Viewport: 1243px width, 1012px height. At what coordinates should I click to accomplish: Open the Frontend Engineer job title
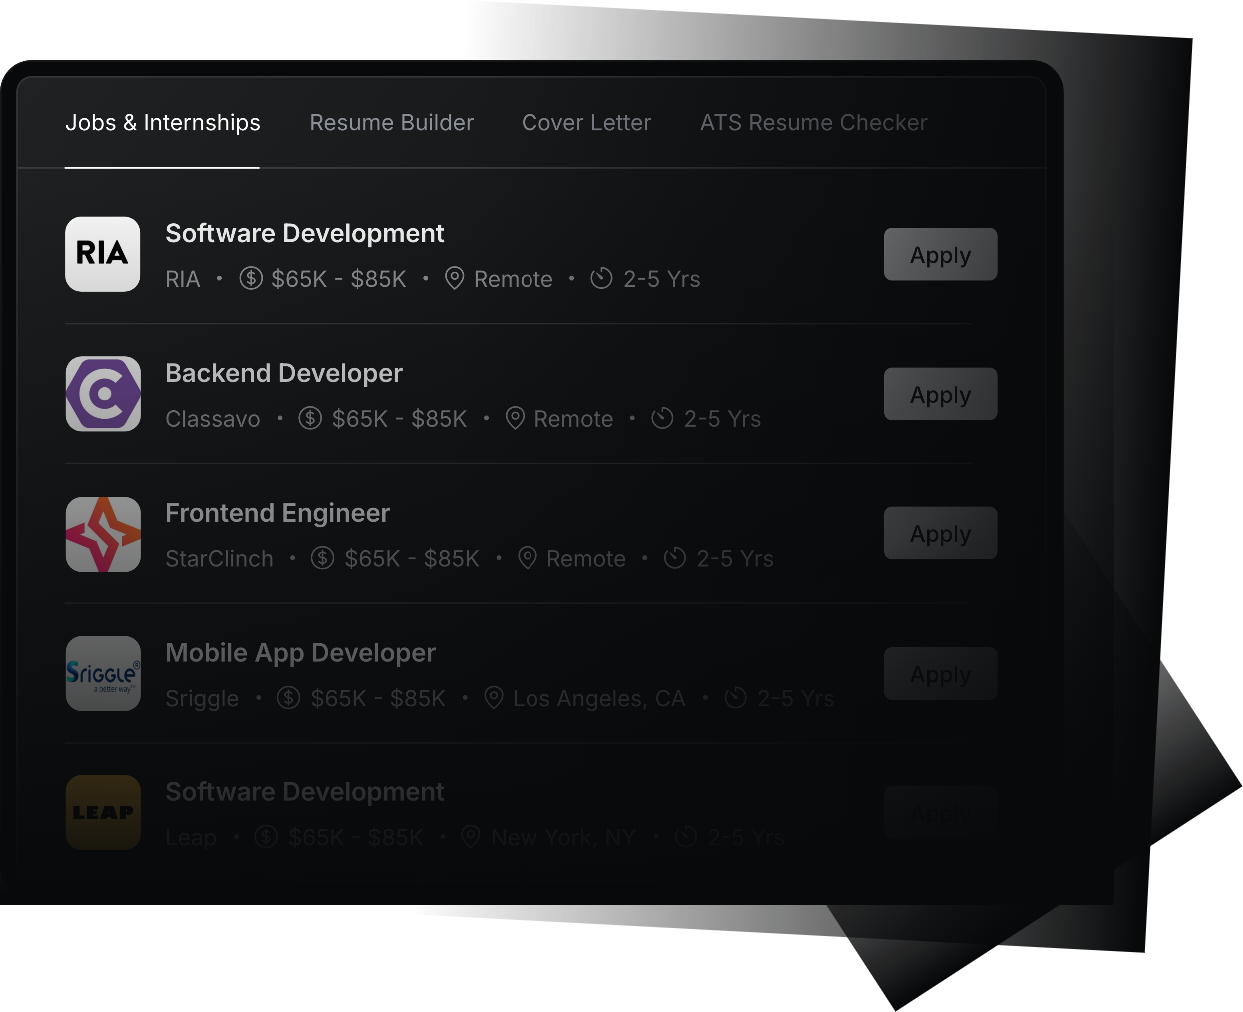tap(277, 513)
